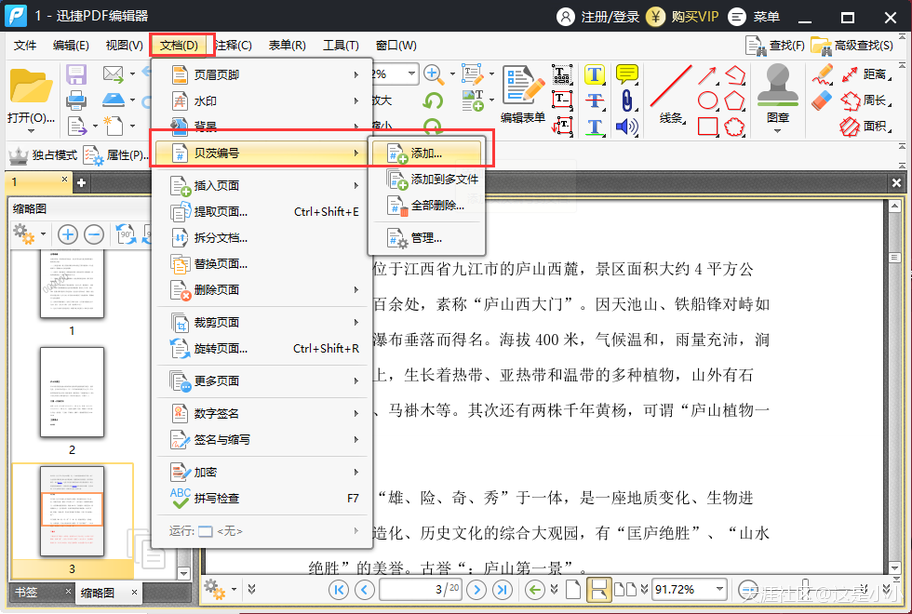Click the zoom in magnifier icon
Viewport: 912px width, 614px height.
(x=432, y=74)
